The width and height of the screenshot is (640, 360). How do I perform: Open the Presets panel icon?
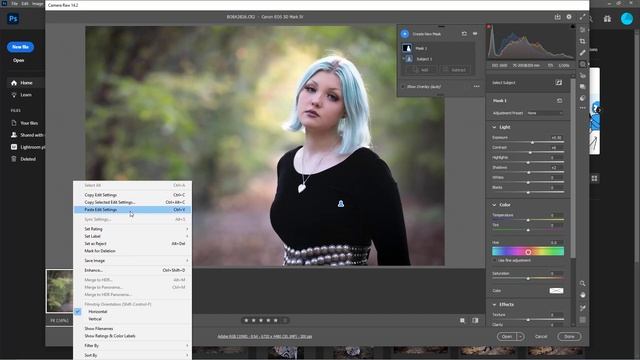582,98
